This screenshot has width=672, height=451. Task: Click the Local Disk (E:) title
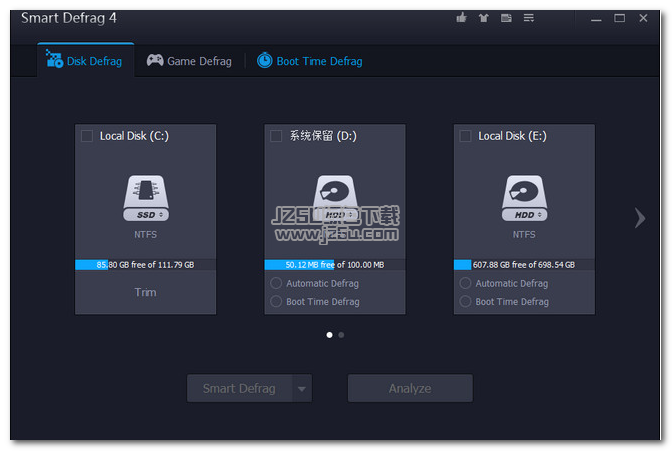point(513,136)
